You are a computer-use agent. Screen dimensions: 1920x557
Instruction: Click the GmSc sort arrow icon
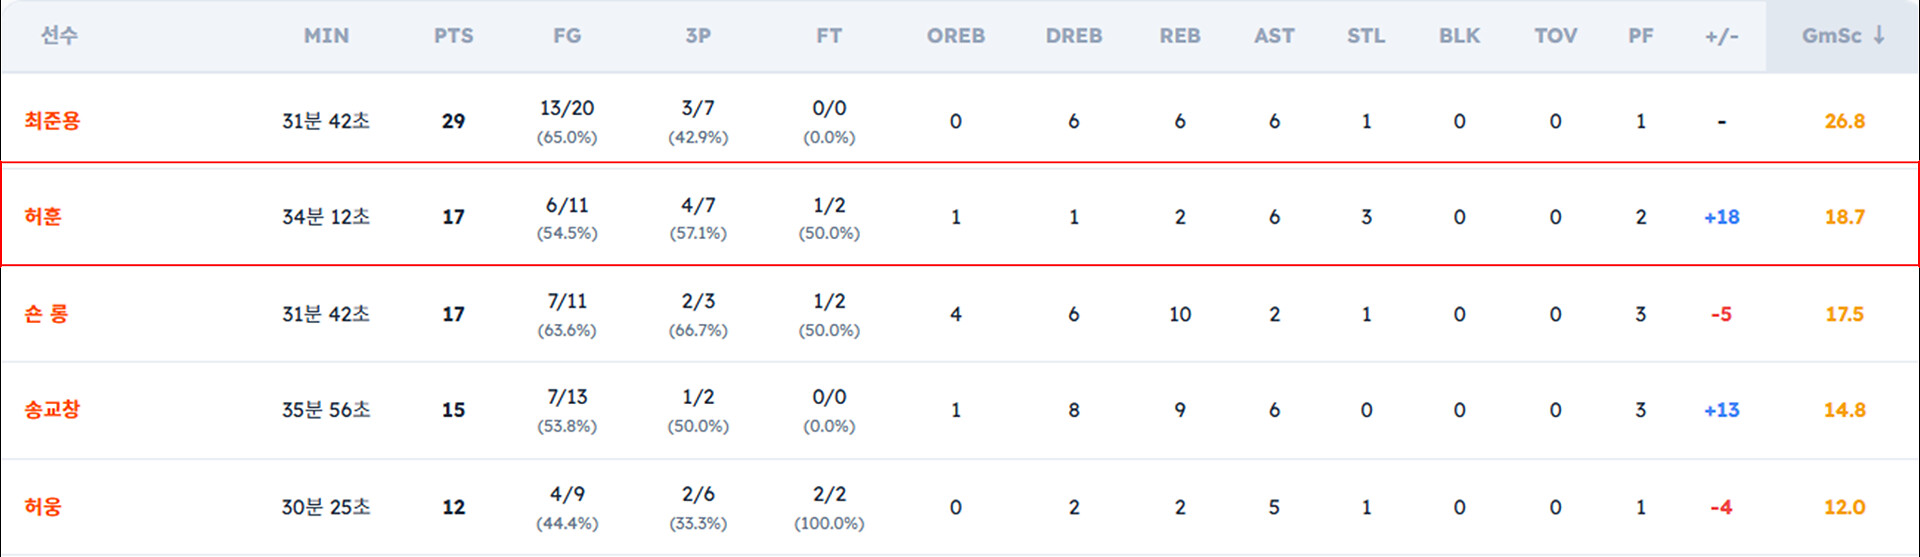point(1879,35)
